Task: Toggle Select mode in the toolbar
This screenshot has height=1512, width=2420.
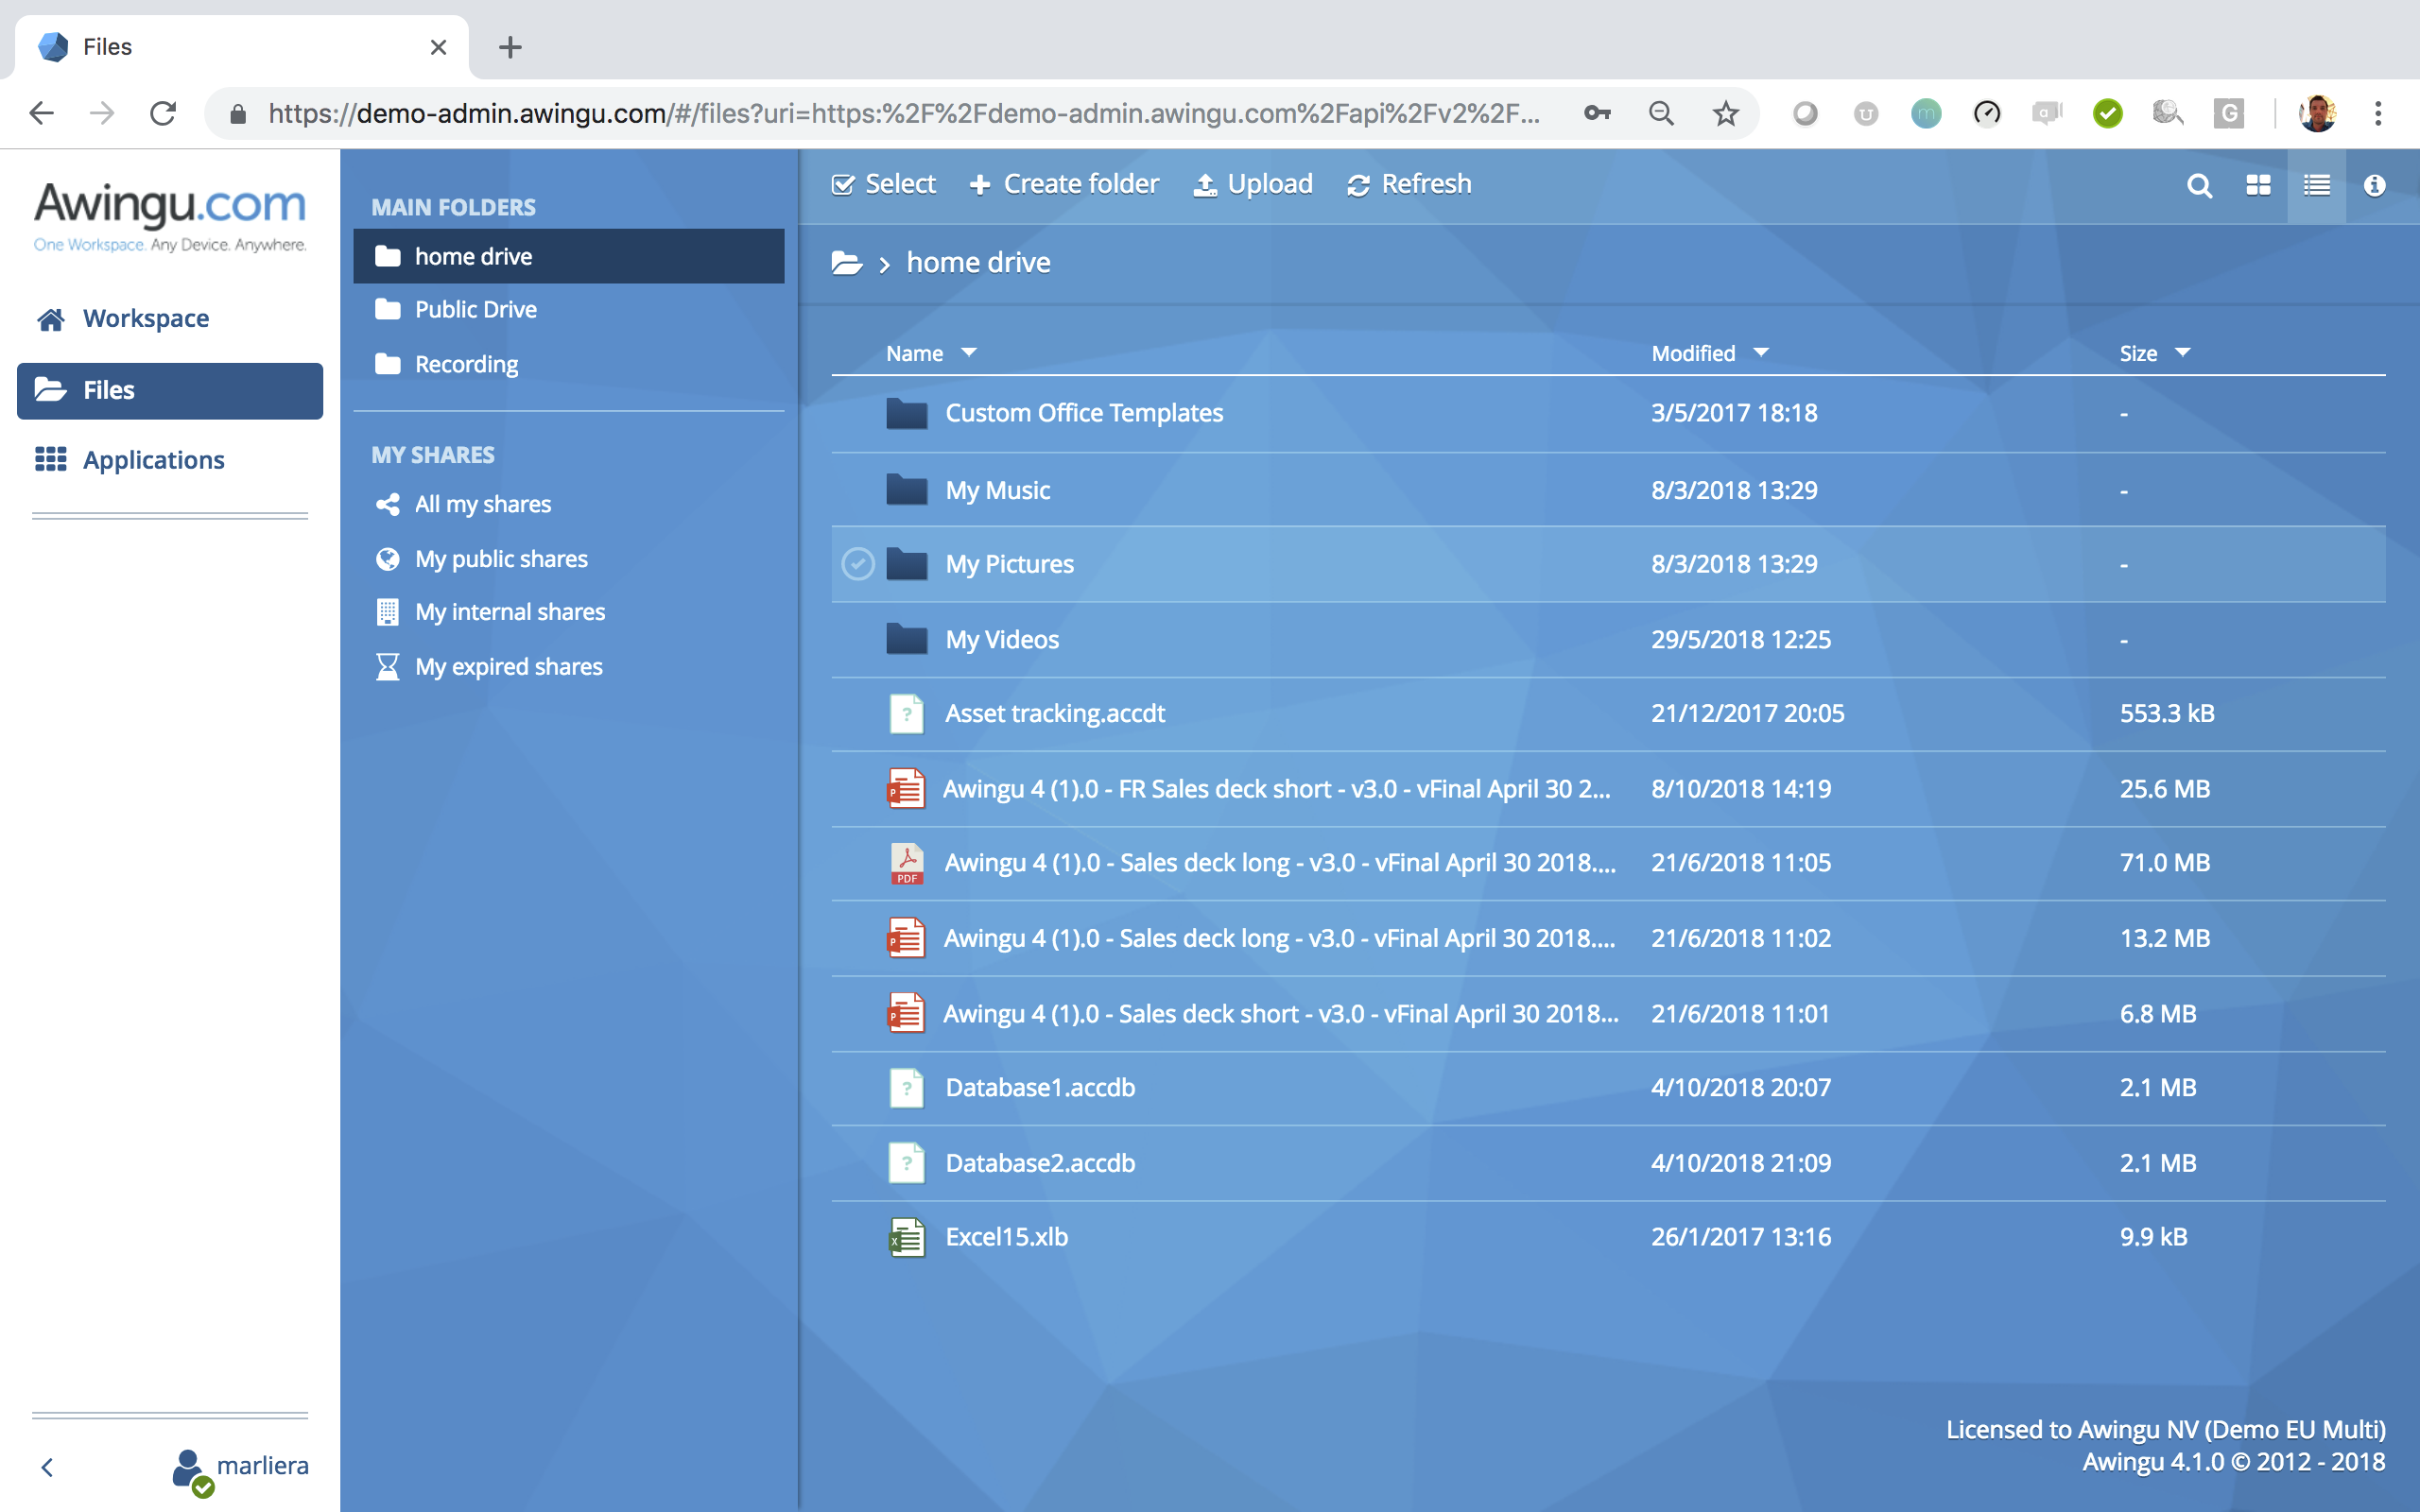Action: coord(884,184)
